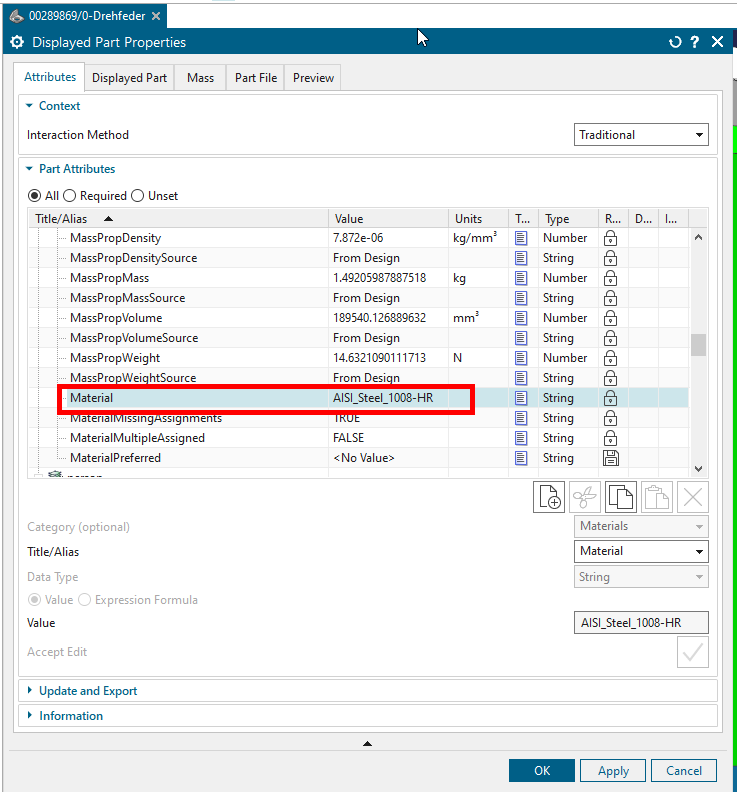Click the value 7.872e-06
737x792 pixels.
click(x=358, y=238)
